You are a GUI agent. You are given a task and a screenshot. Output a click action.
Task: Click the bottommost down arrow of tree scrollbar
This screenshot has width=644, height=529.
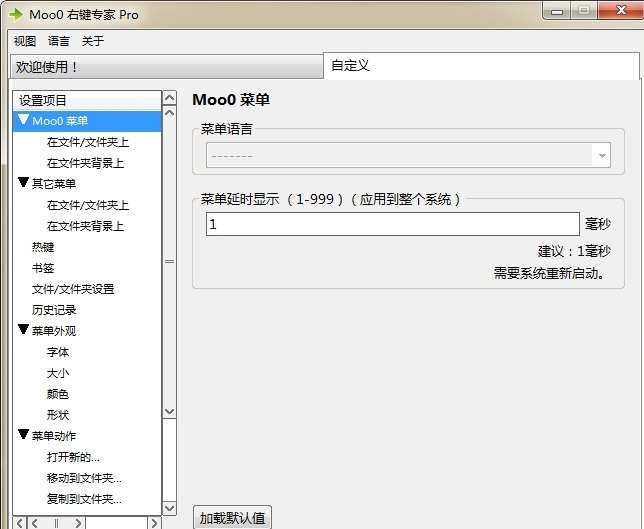click(170, 508)
